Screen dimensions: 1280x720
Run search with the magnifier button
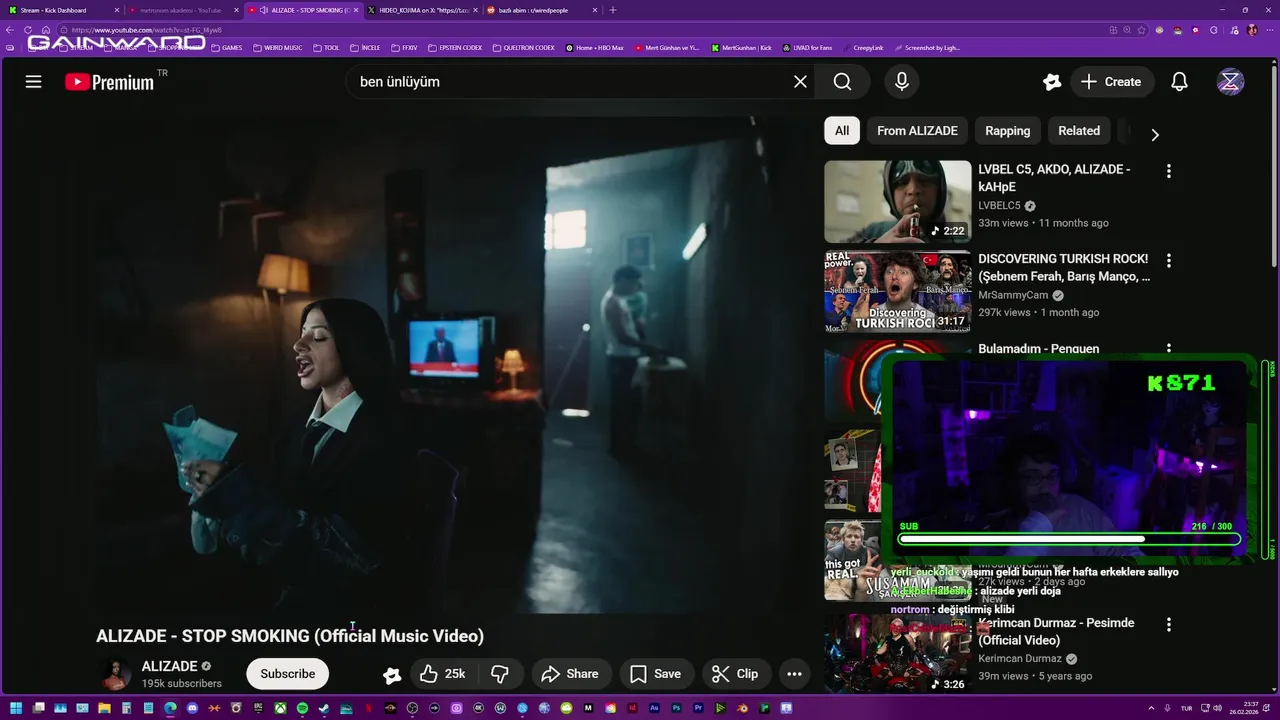tap(843, 82)
